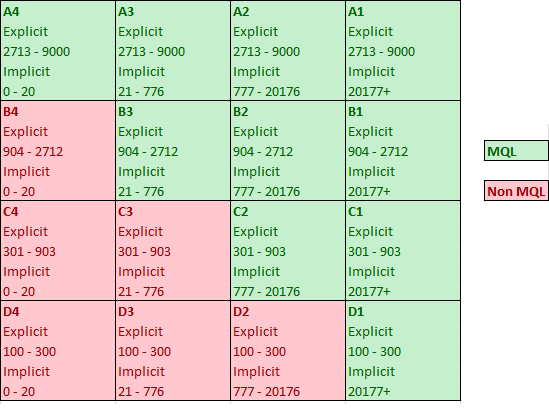Viewport: 549px width, 410px height.
Task: Click the red Non MQL legend swatch
Action: point(516,191)
